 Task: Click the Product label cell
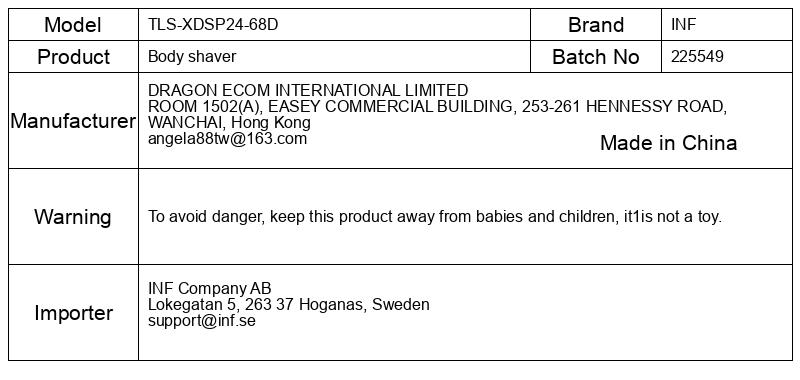[x=73, y=57]
